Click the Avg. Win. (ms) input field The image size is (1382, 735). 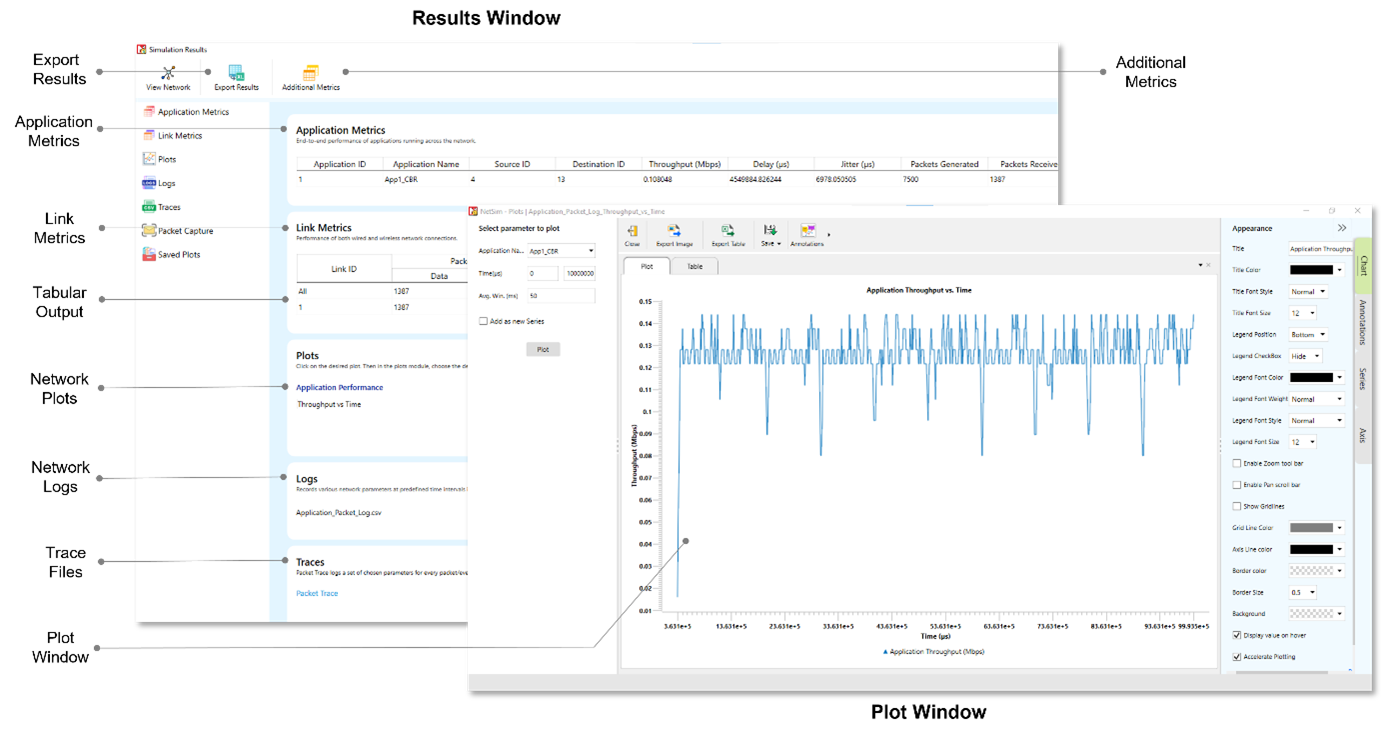pyautogui.click(x=561, y=296)
